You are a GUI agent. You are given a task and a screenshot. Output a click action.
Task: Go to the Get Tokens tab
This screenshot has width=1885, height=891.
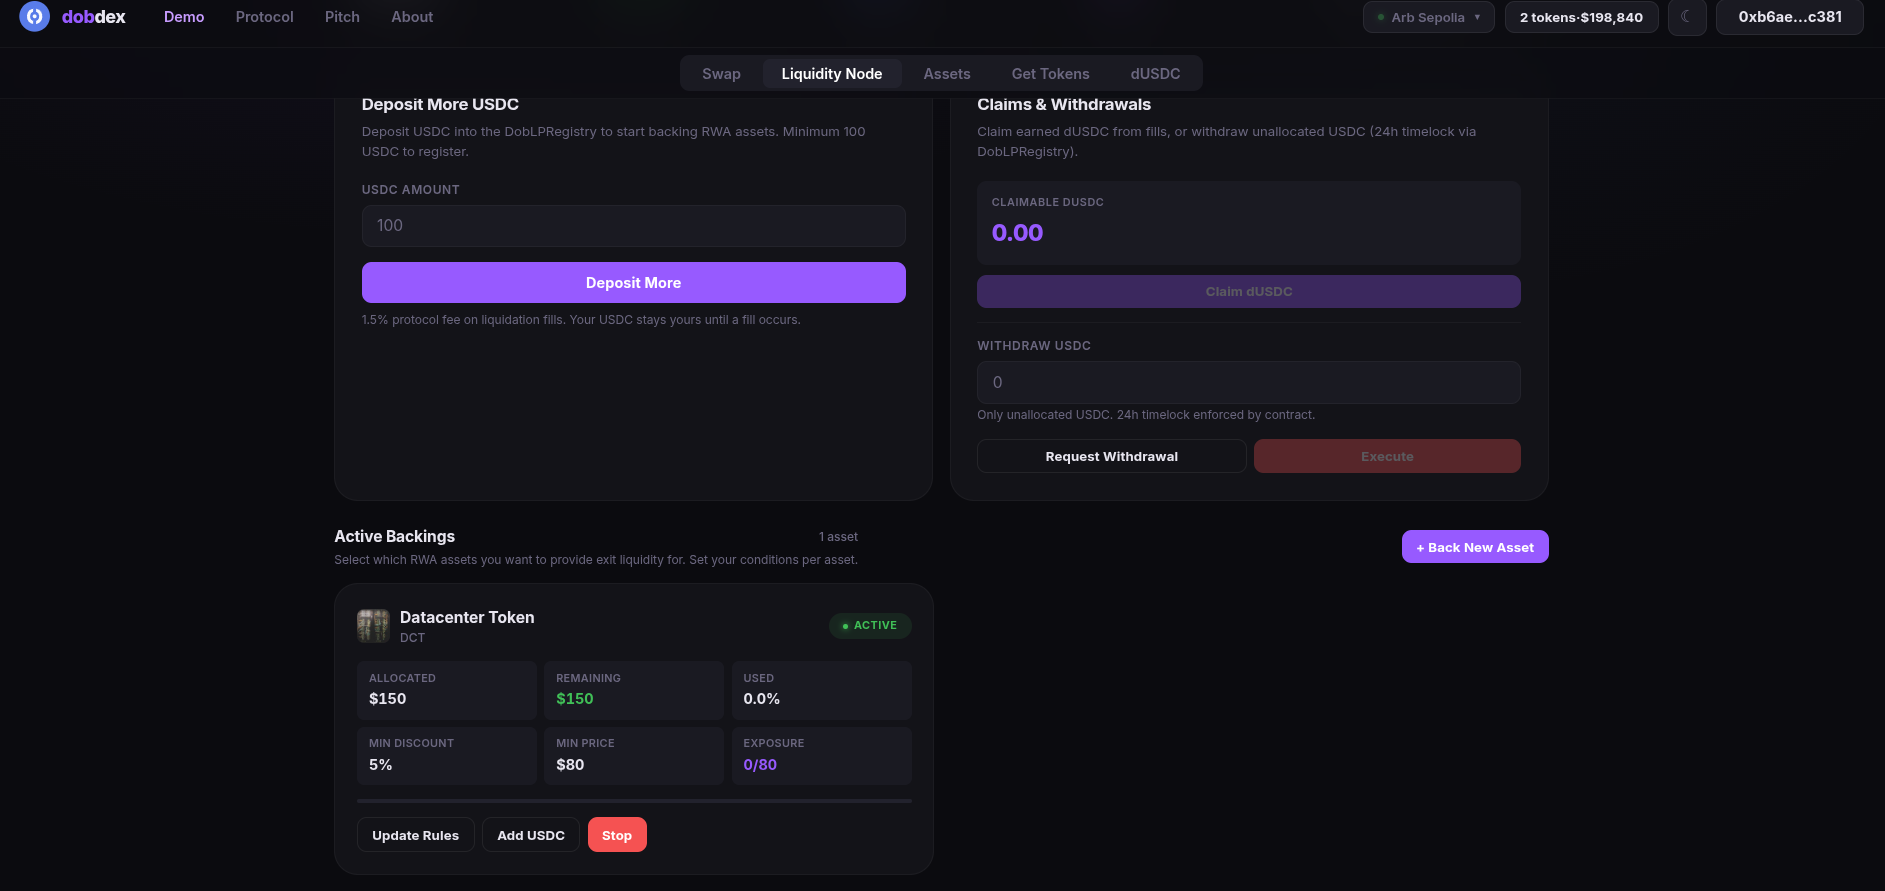click(1050, 74)
